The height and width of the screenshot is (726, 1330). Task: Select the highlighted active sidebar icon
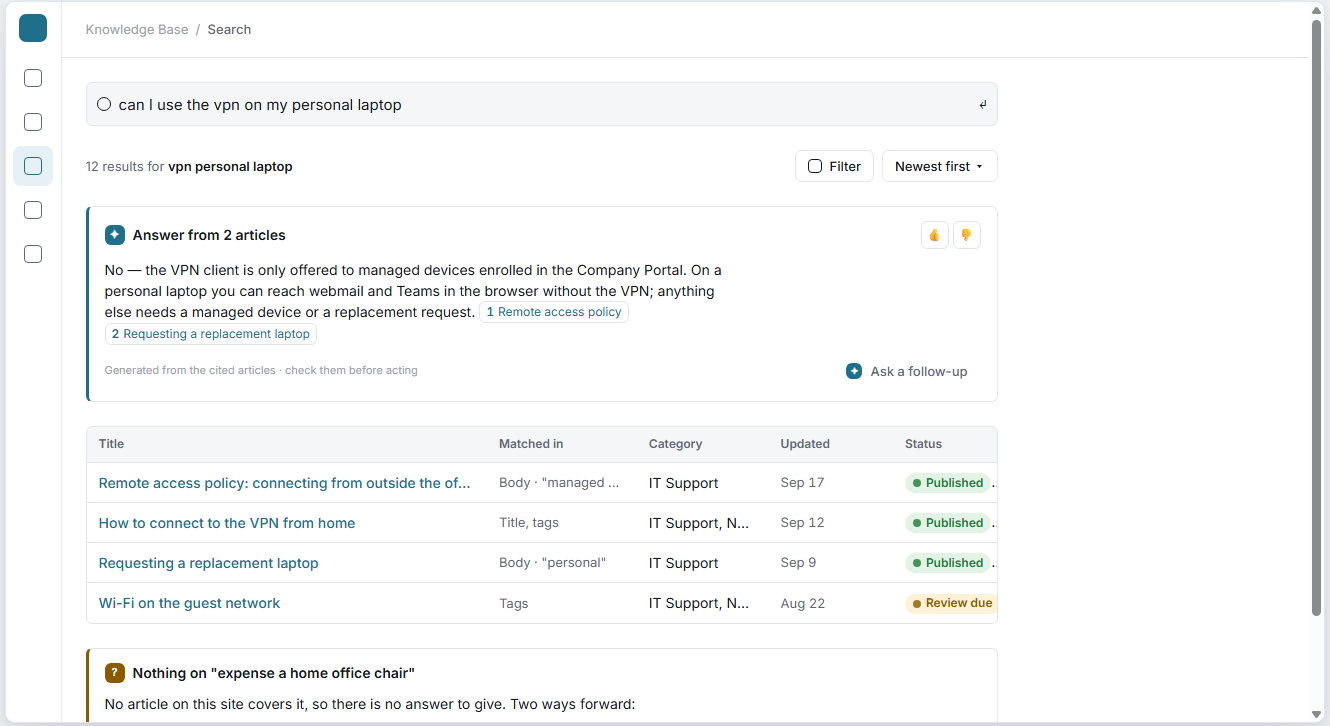[33, 166]
